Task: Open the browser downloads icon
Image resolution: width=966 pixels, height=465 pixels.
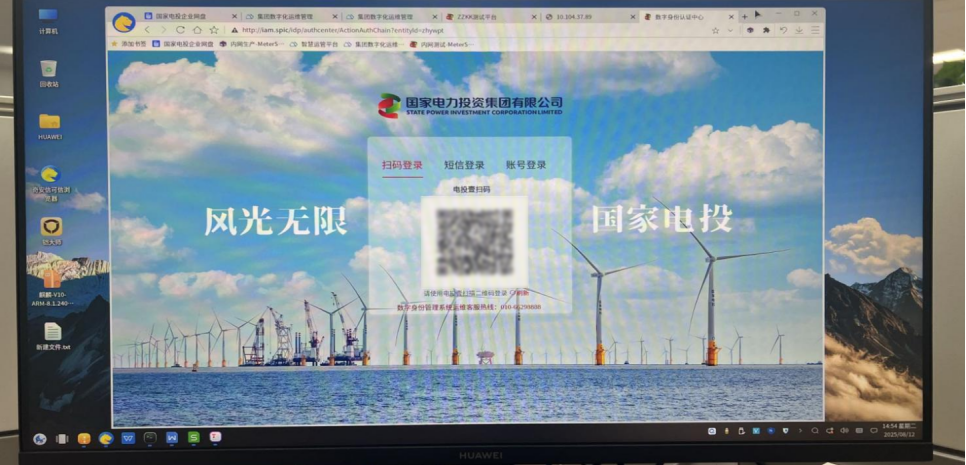Action: click(x=799, y=30)
